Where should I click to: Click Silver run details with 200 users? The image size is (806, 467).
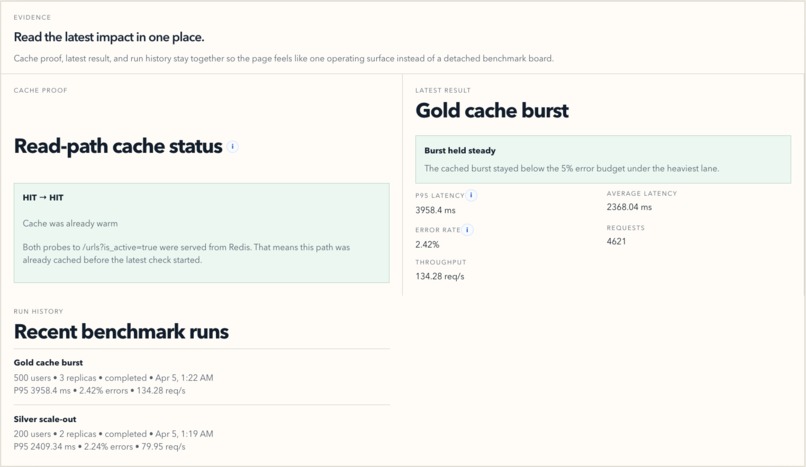(113, 440)
